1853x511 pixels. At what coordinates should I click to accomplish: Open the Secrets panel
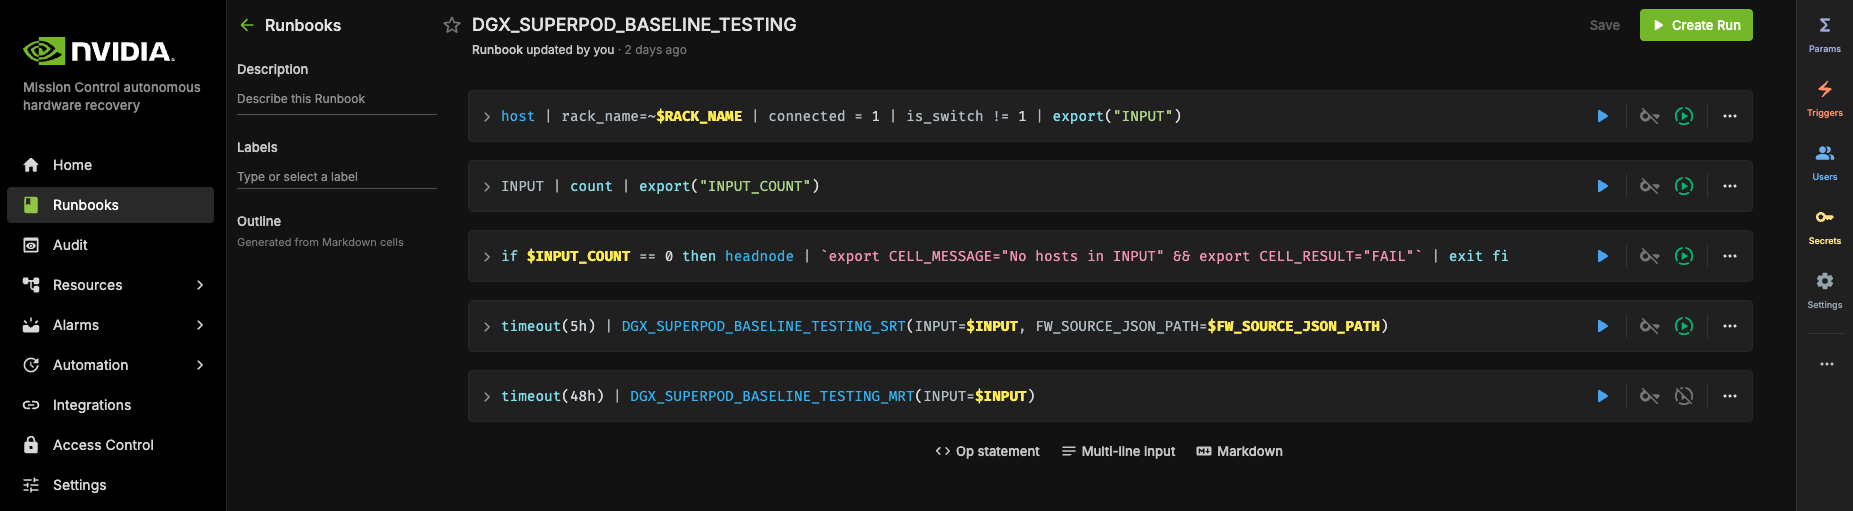pos(1824,225)
